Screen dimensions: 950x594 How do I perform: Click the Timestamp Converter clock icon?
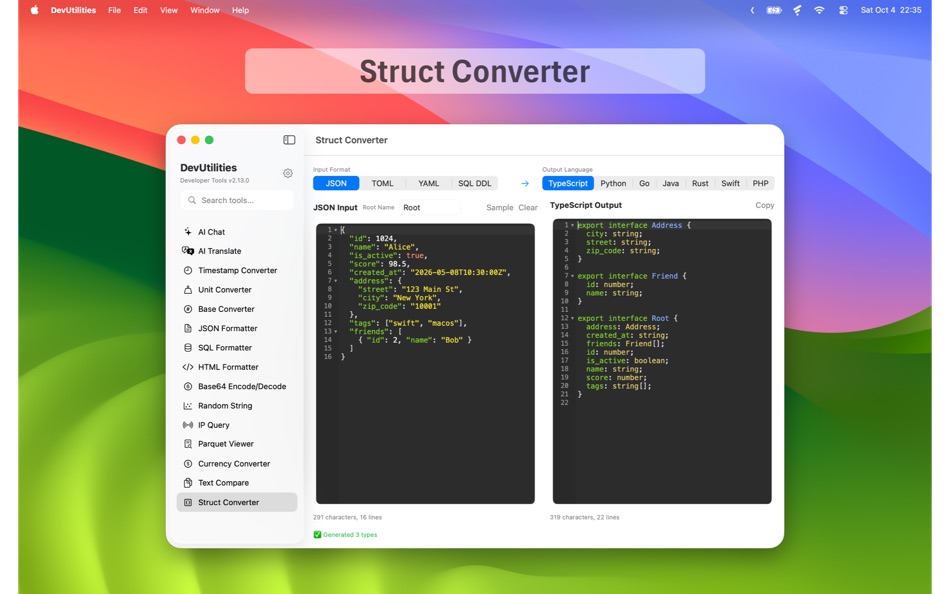(x=188, y=270)
